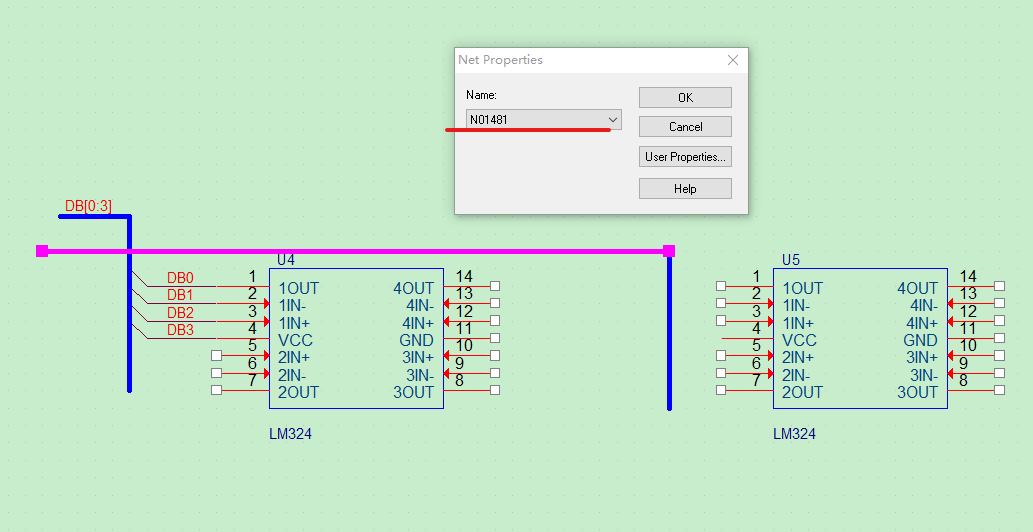Screen dimensions: 1033x532
Task: Click U5 pin 10 3IN+ end square
Action: point(999,356)
